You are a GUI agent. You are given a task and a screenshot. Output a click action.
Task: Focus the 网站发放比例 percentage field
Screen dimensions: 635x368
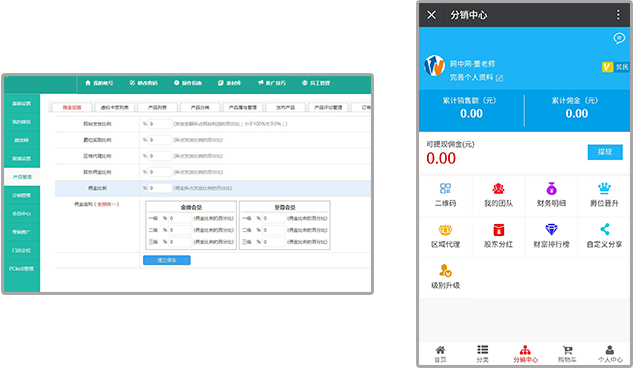click(x=160, y=124)
